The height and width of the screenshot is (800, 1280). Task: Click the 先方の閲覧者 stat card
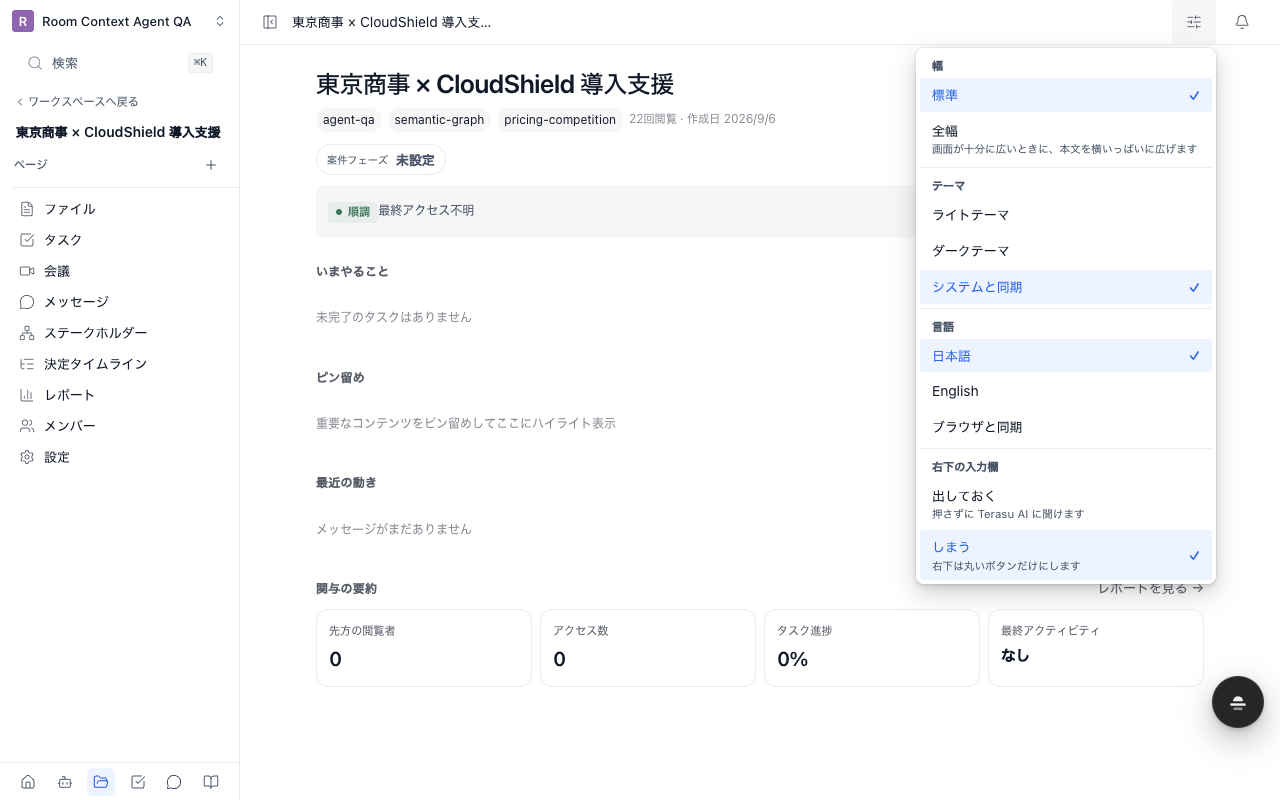click(424, 648)
